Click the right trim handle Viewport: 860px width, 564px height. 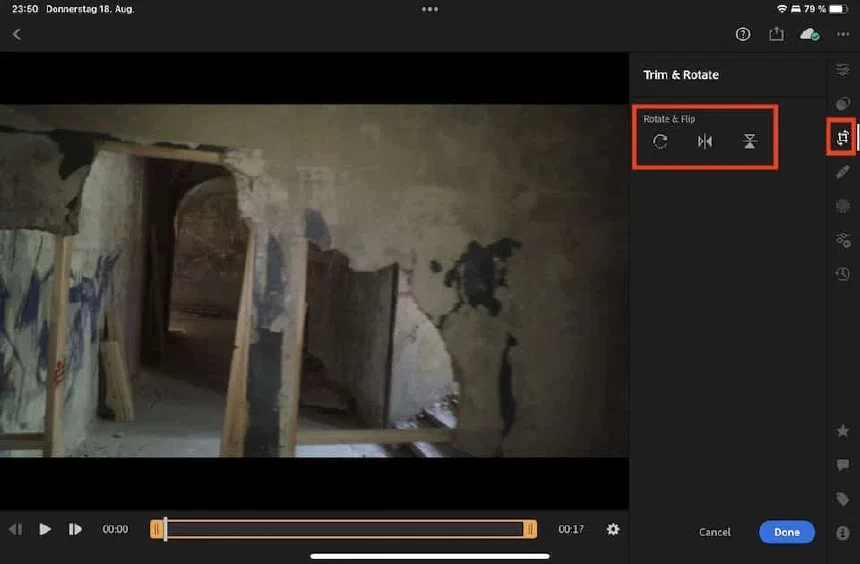click(x=530, y=529)
